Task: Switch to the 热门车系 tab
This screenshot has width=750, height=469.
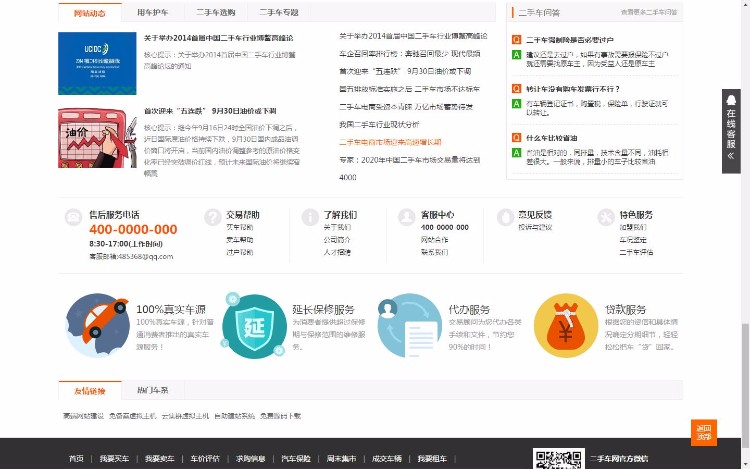Action: [153, 390]
